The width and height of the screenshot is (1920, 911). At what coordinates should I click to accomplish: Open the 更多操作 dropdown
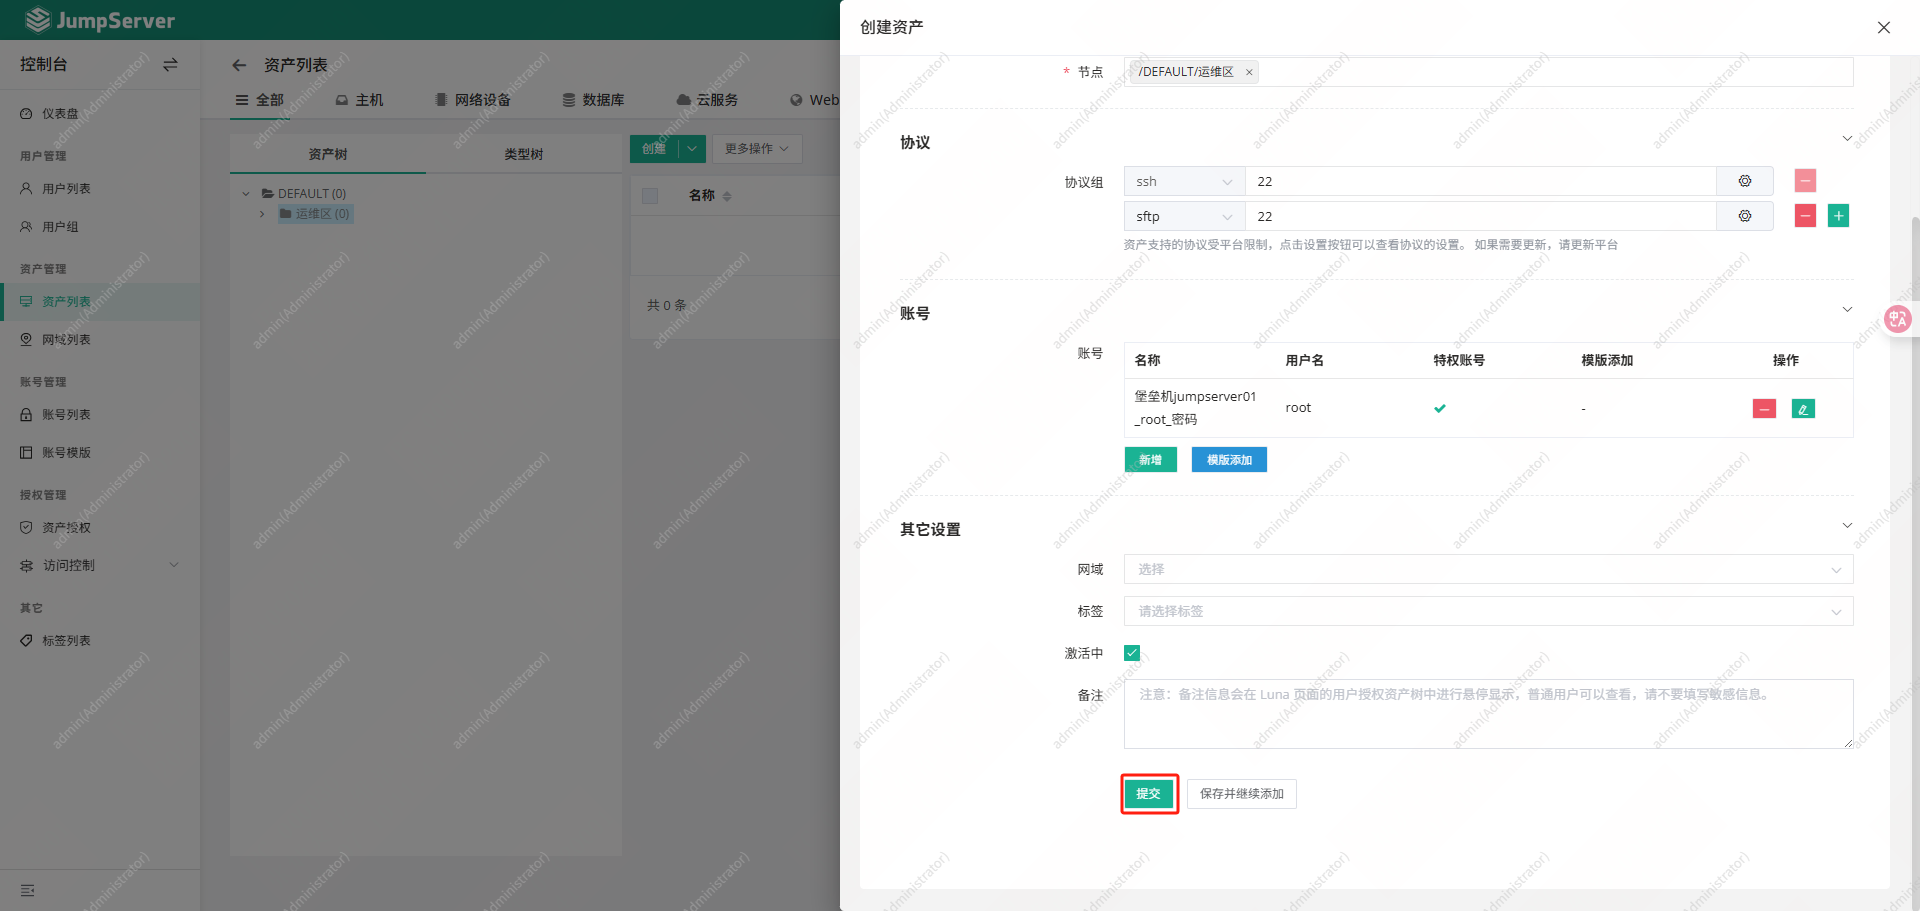[757, 148]
